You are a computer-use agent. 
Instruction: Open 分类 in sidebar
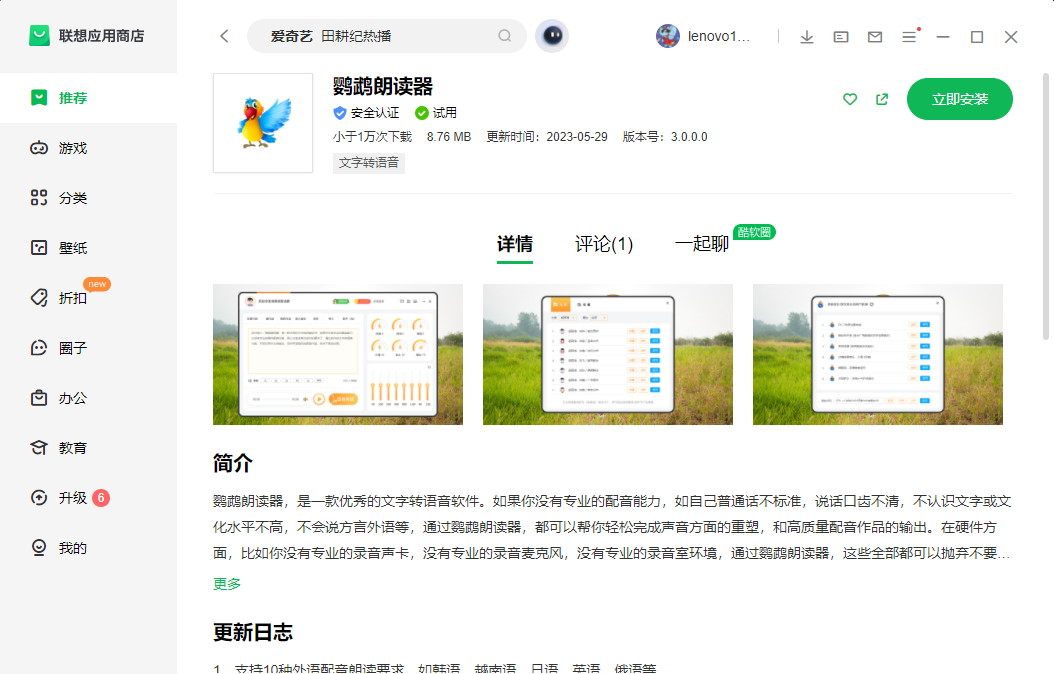88,198
